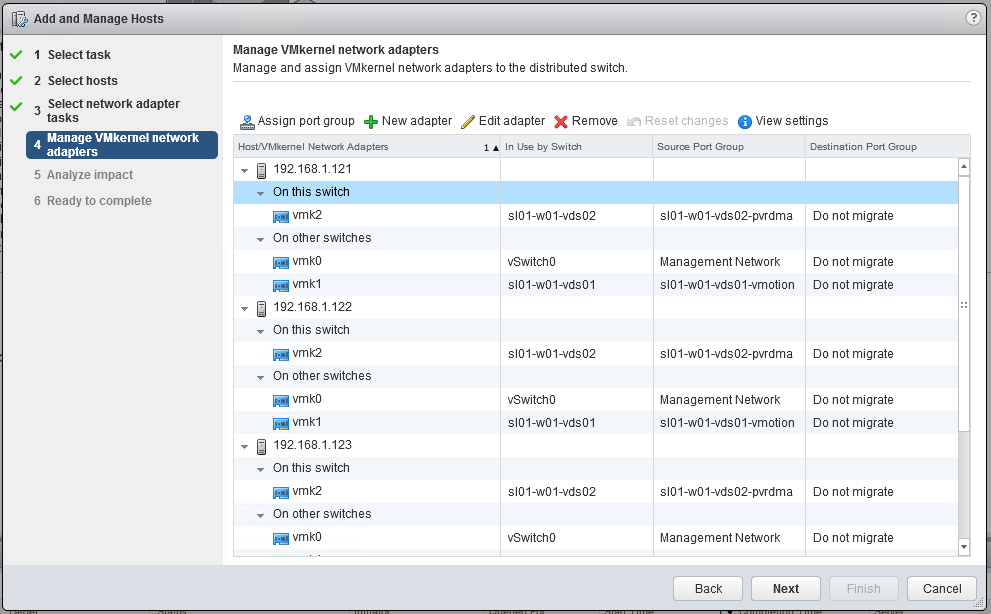Select the host icon for 192.168.1.122
Screen dimensions: 991x614
(x=261, y=308)
